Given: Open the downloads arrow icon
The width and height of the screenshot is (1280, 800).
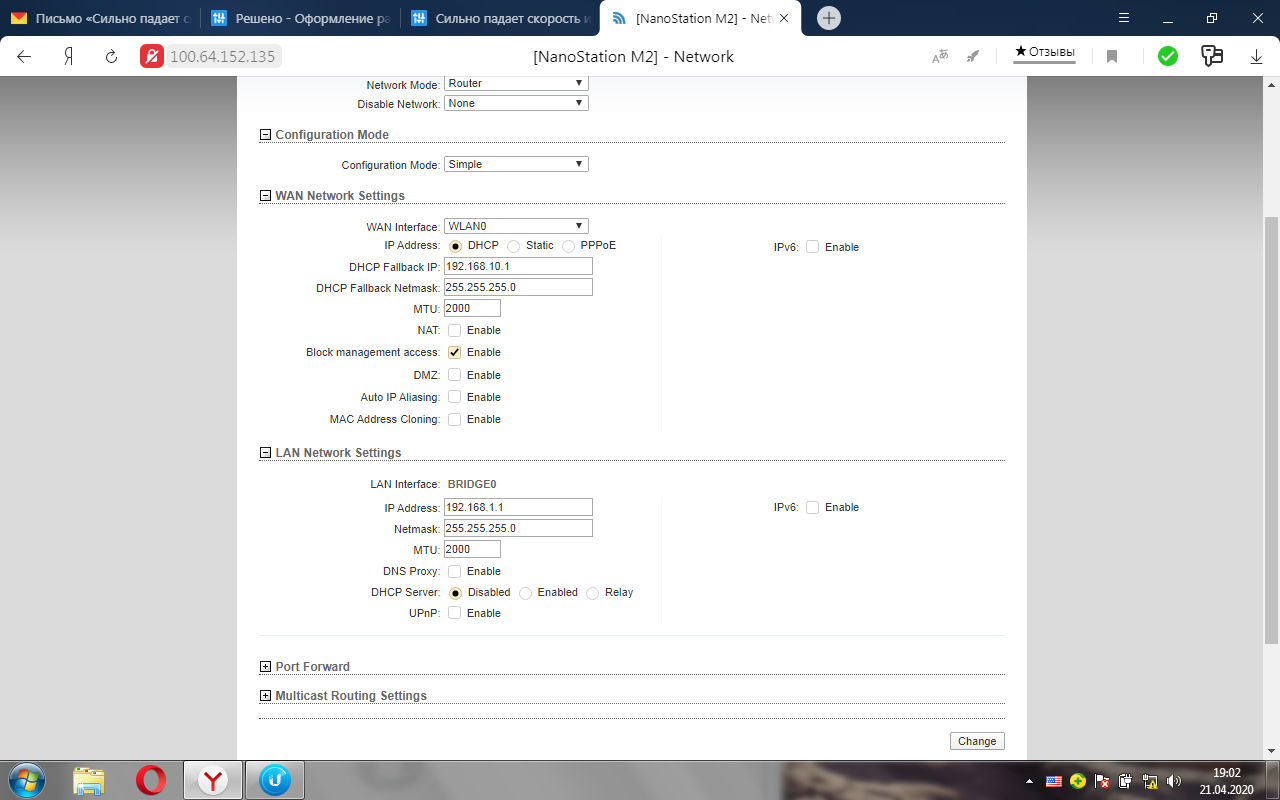Looking at the screenshot, I should coord(1257,57).
